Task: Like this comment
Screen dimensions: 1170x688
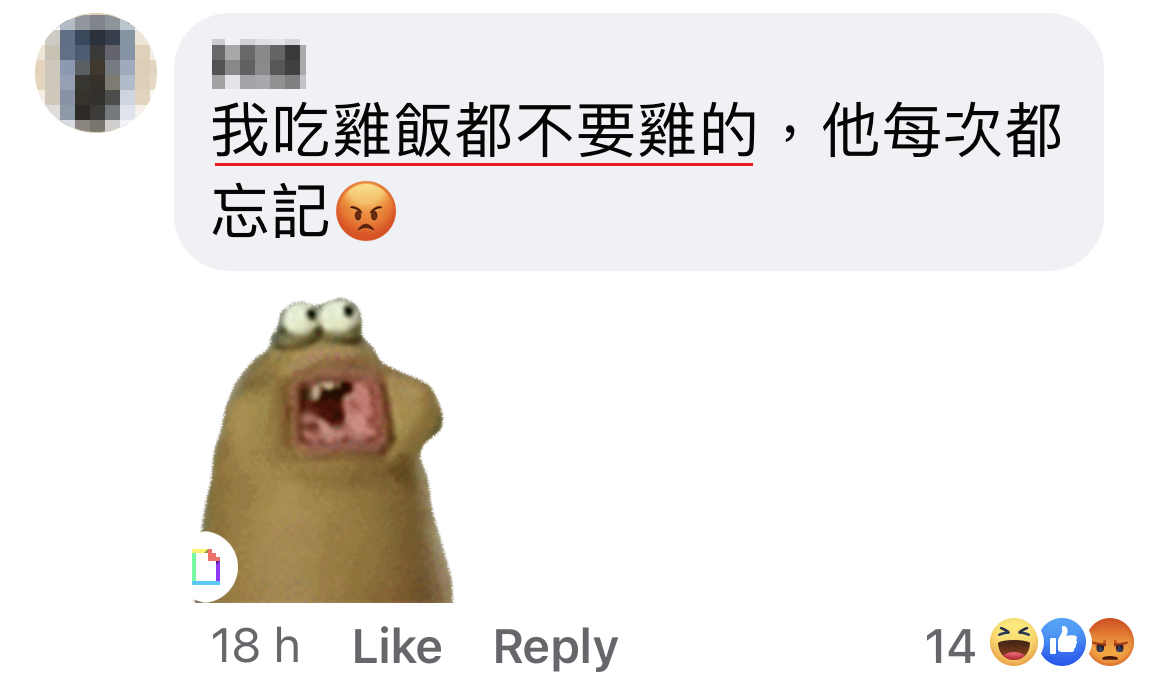Action: pos(397,646)
